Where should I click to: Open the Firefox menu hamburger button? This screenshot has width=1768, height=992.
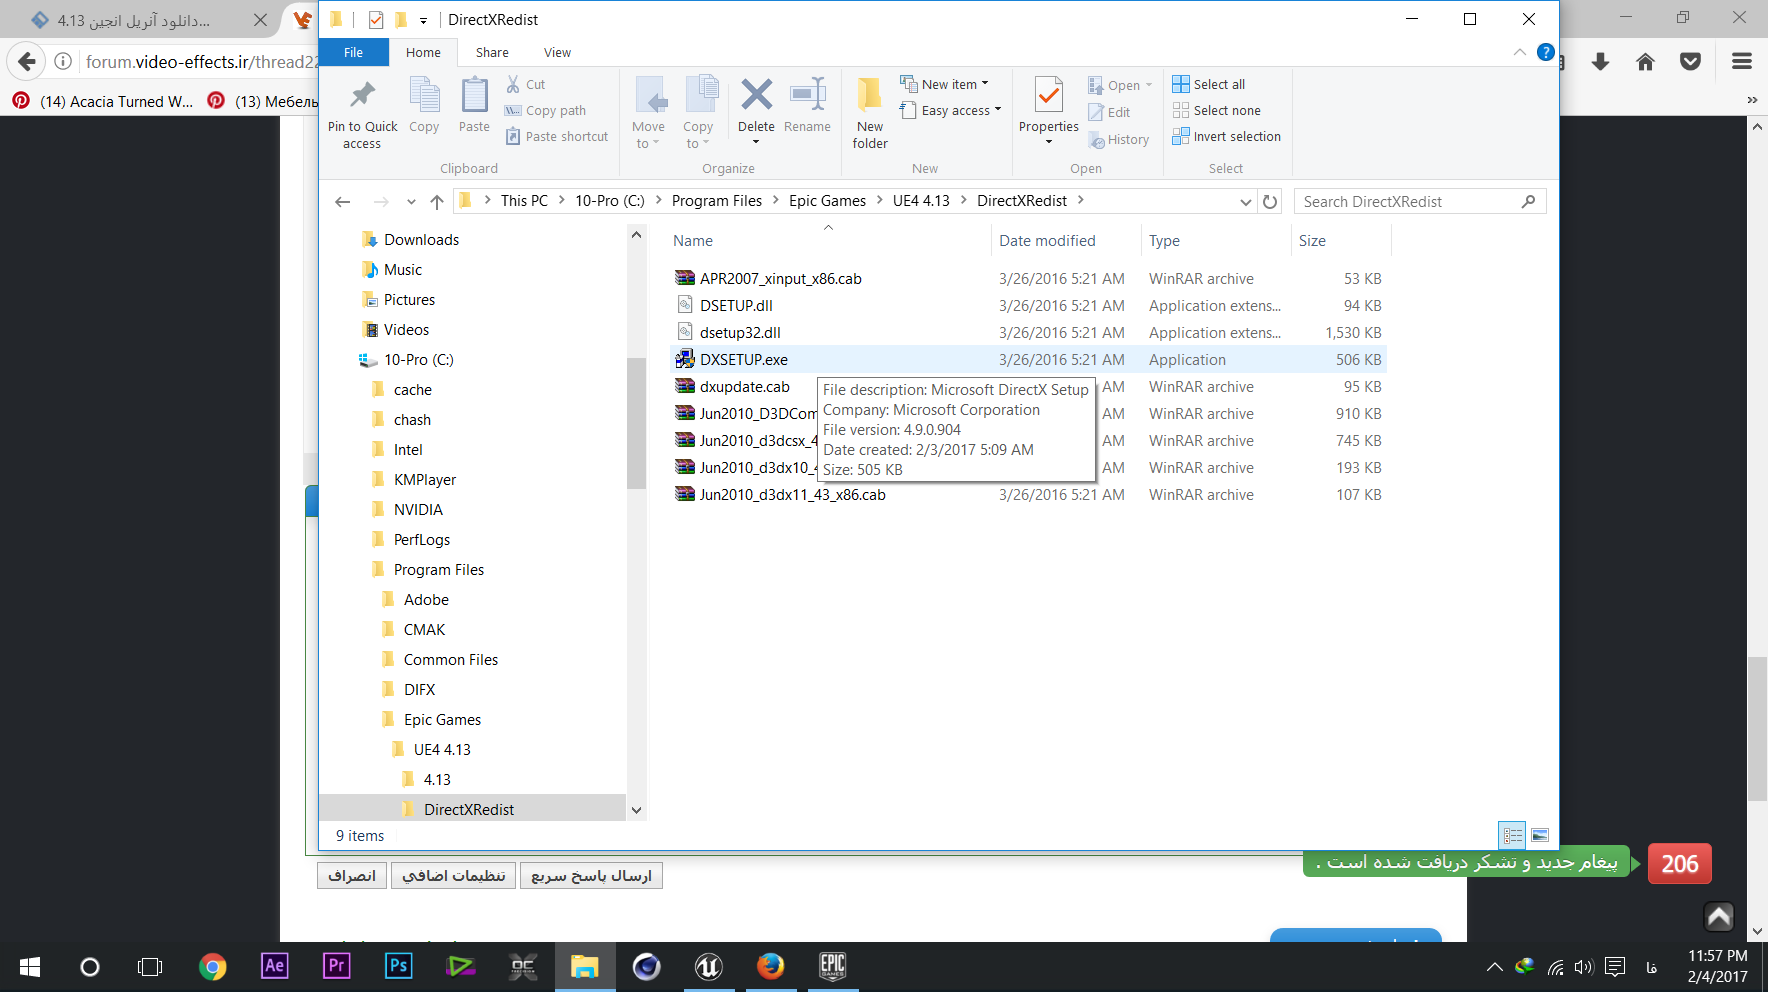pyautogui.click(x=1741, y=61)
